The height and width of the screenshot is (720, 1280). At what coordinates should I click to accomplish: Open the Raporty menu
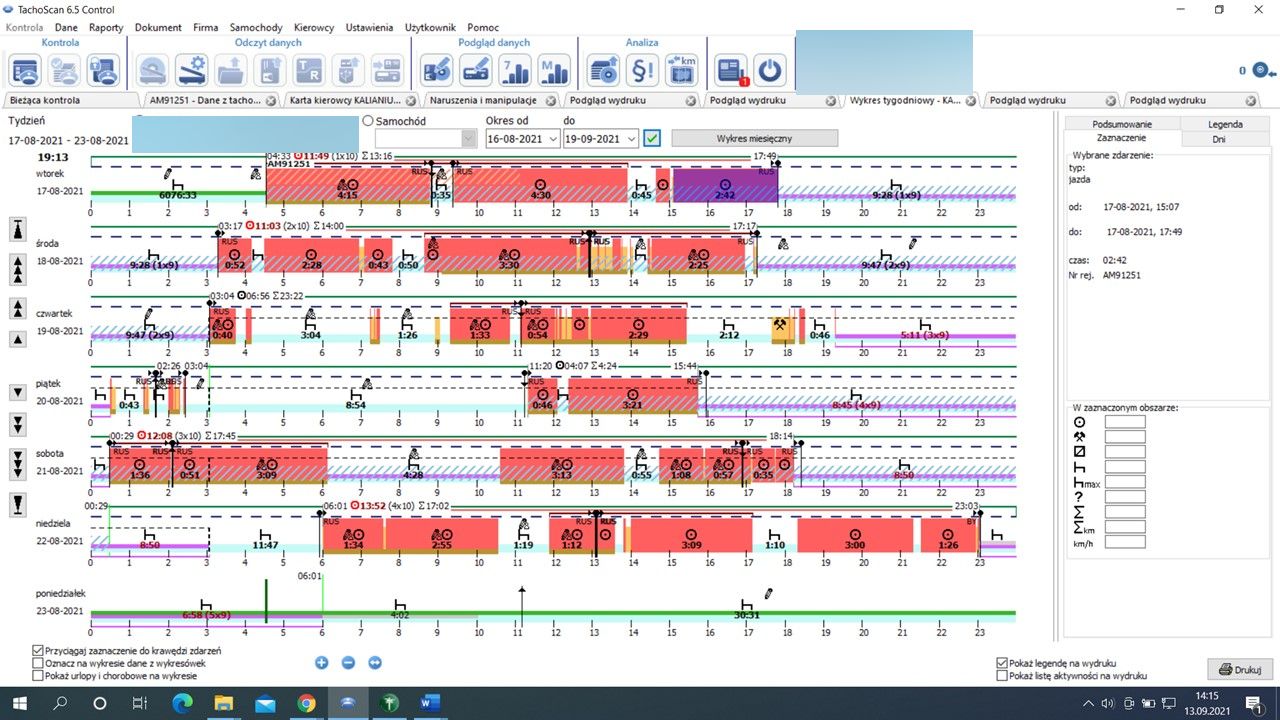pyautogui.click(x=106, y=28)
